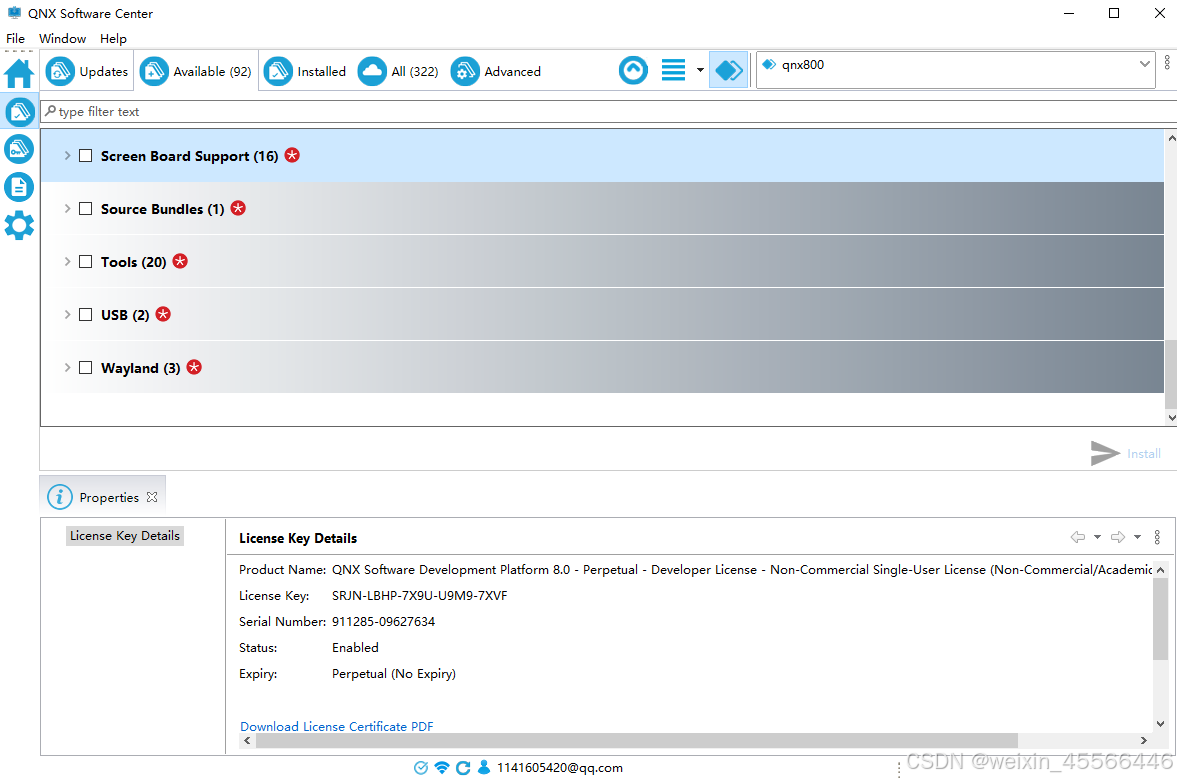
Task: Click right arrow of license details scrollbar
Action: click(1143, 740)
